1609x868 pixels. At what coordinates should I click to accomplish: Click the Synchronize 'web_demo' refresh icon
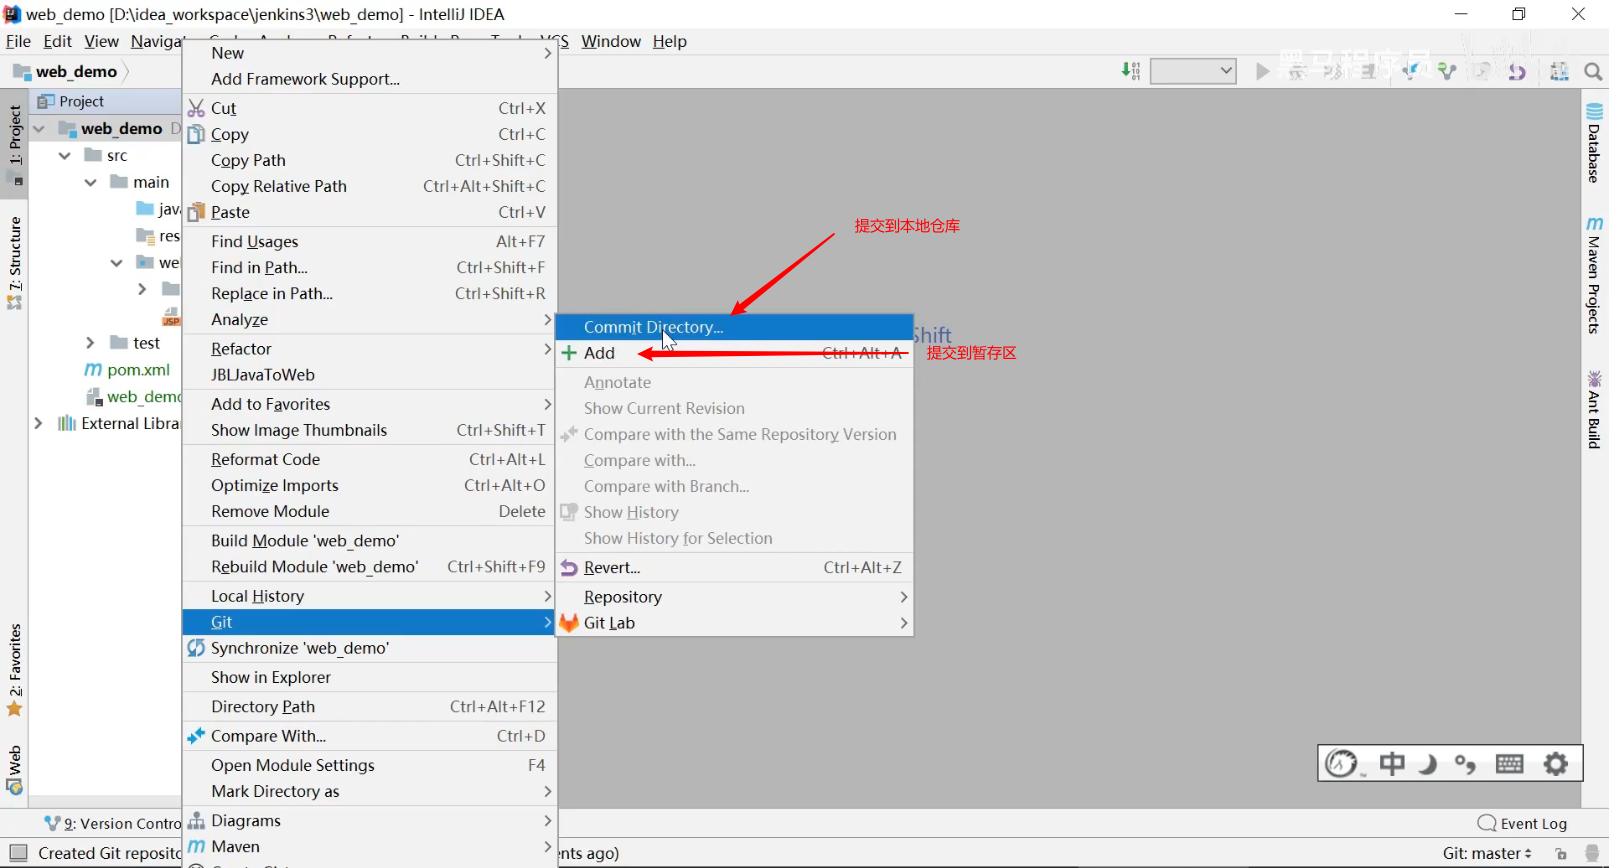[x=196, y=648]
